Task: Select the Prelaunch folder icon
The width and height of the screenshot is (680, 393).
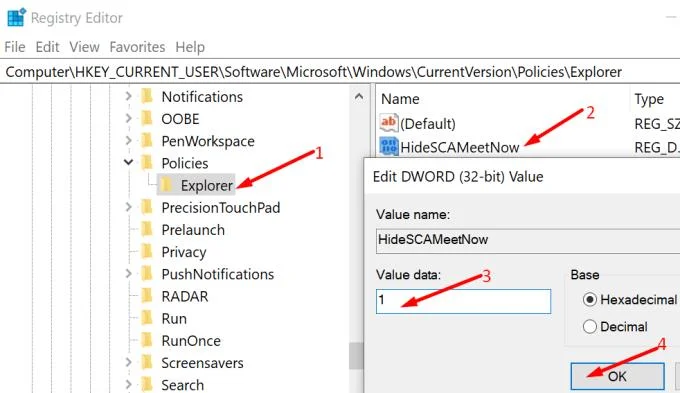Action: click(x=147, y=229)
